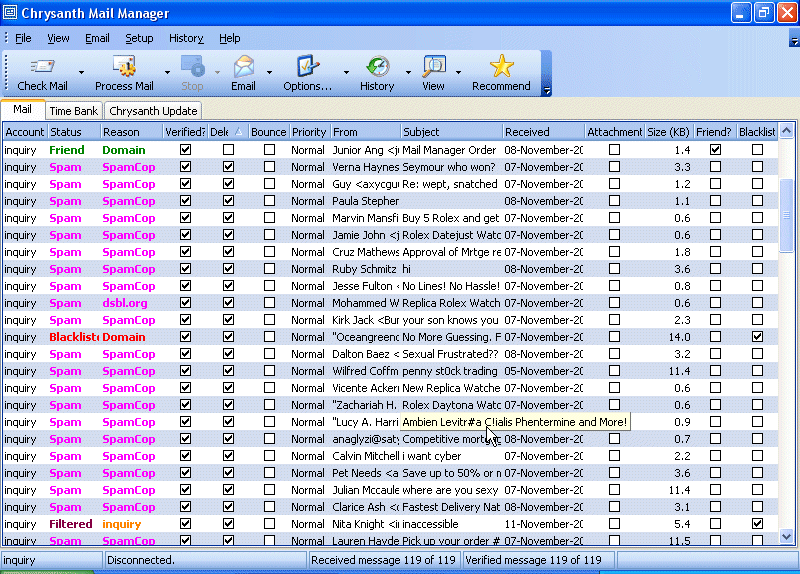The height and width of the screenshot is (574, 800).
Task: Click the 'dsbl.org' reason cell
Action: [132, 303]
